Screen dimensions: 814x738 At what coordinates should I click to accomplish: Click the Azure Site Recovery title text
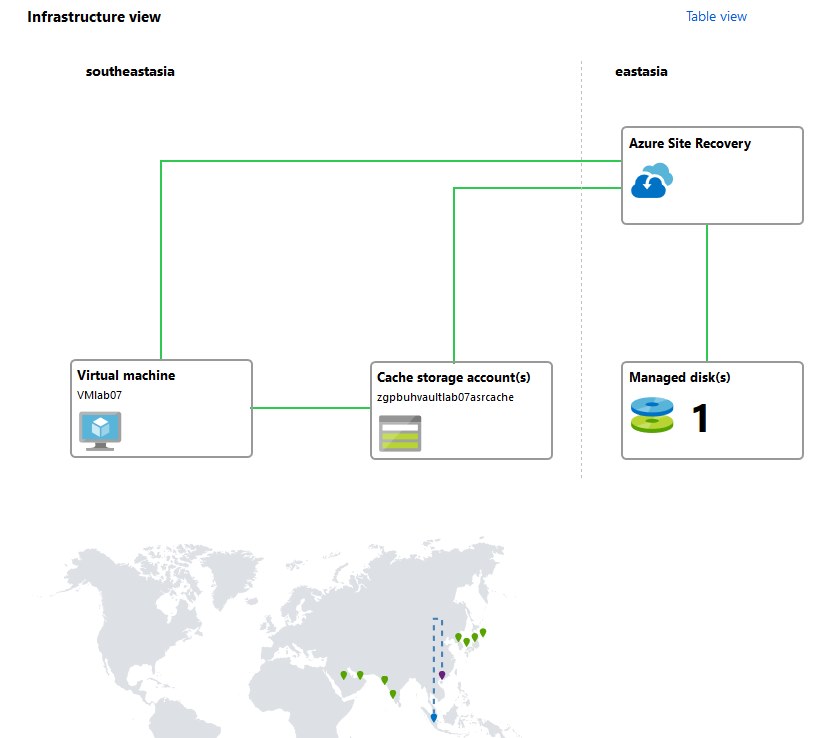pos(689,143)
